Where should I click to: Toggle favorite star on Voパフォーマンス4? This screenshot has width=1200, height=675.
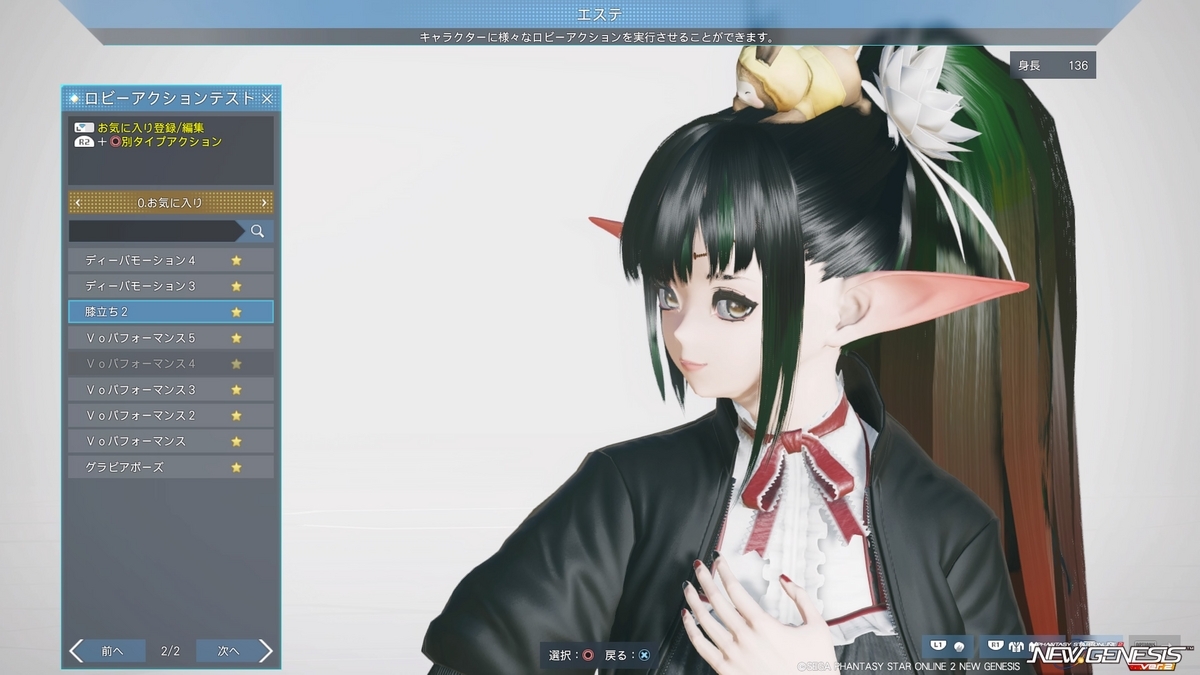point(237,364)
